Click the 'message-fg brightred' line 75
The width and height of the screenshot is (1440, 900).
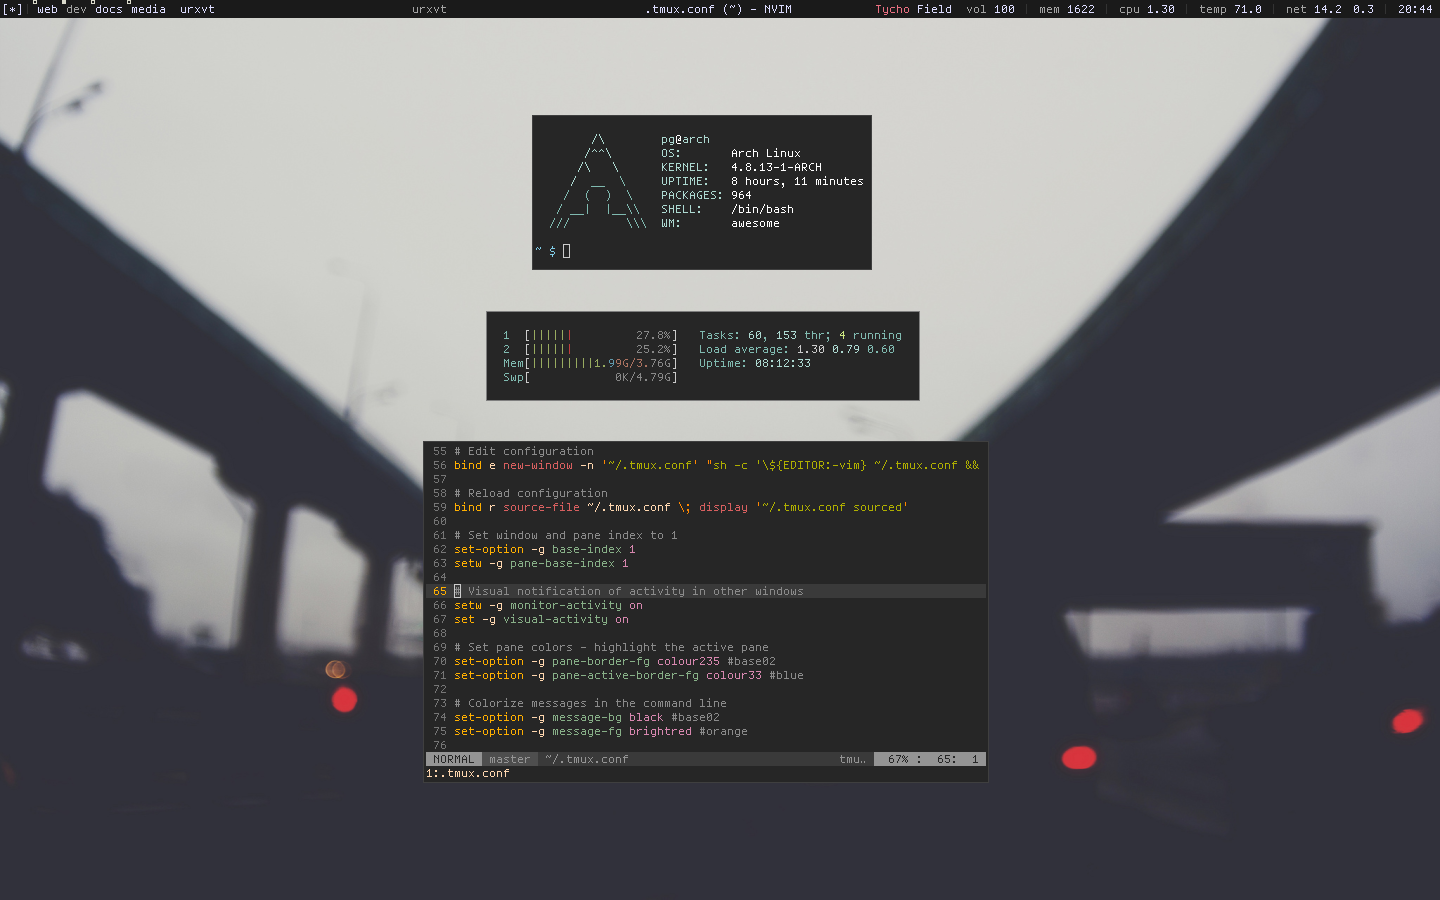coord(601,731)
